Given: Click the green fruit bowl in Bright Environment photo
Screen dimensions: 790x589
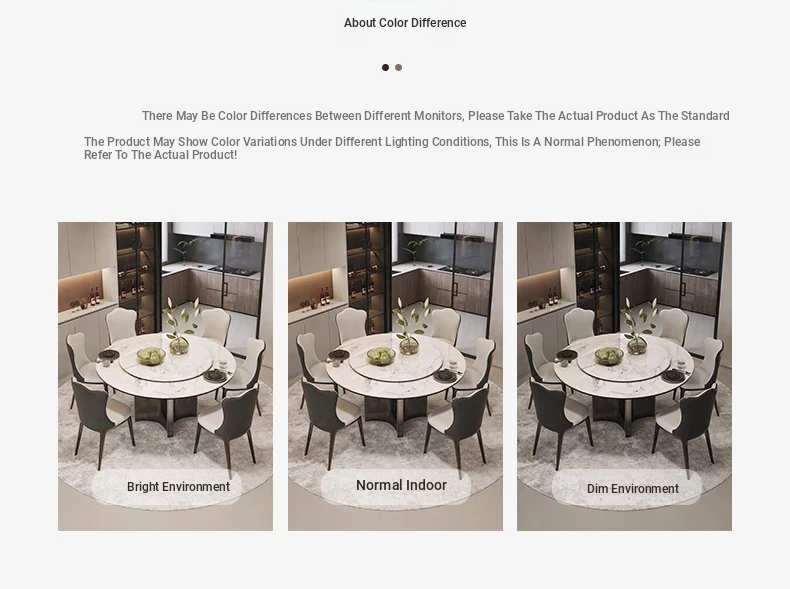Looking at the screenshot, I should pyautogui.click(x=151, y=356).
